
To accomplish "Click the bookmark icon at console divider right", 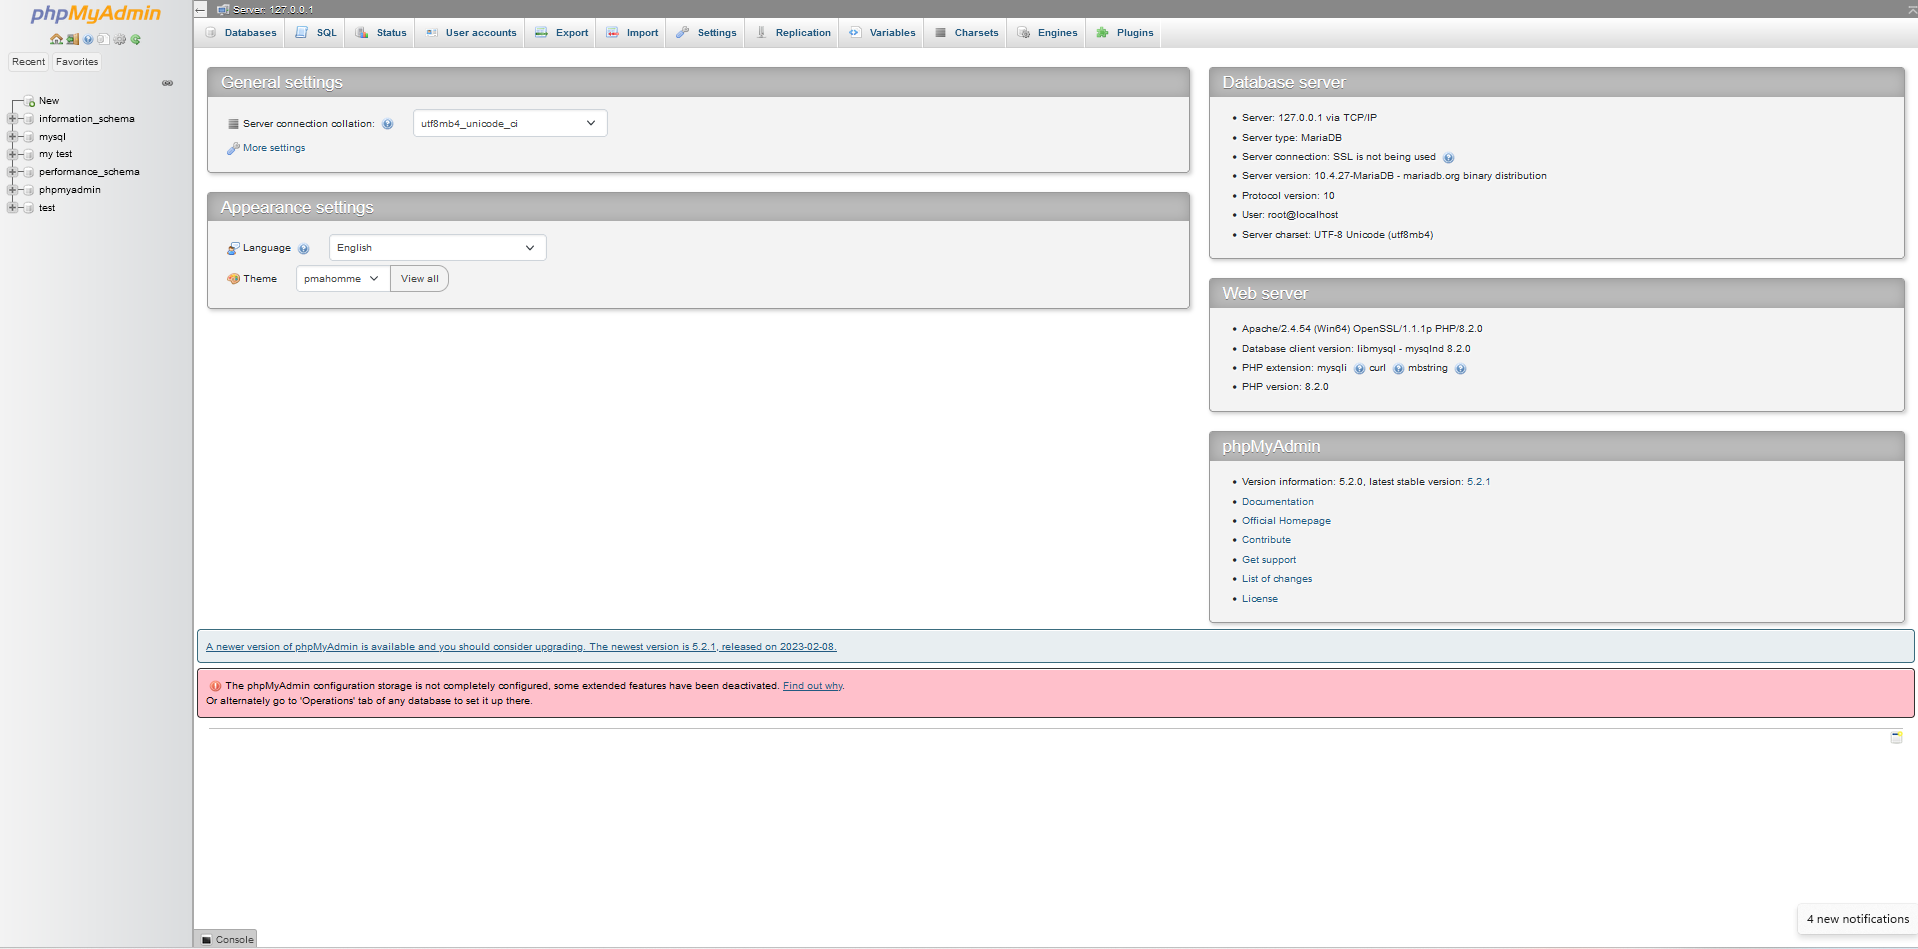I will pyautogui.click(x=1896, y=737).
